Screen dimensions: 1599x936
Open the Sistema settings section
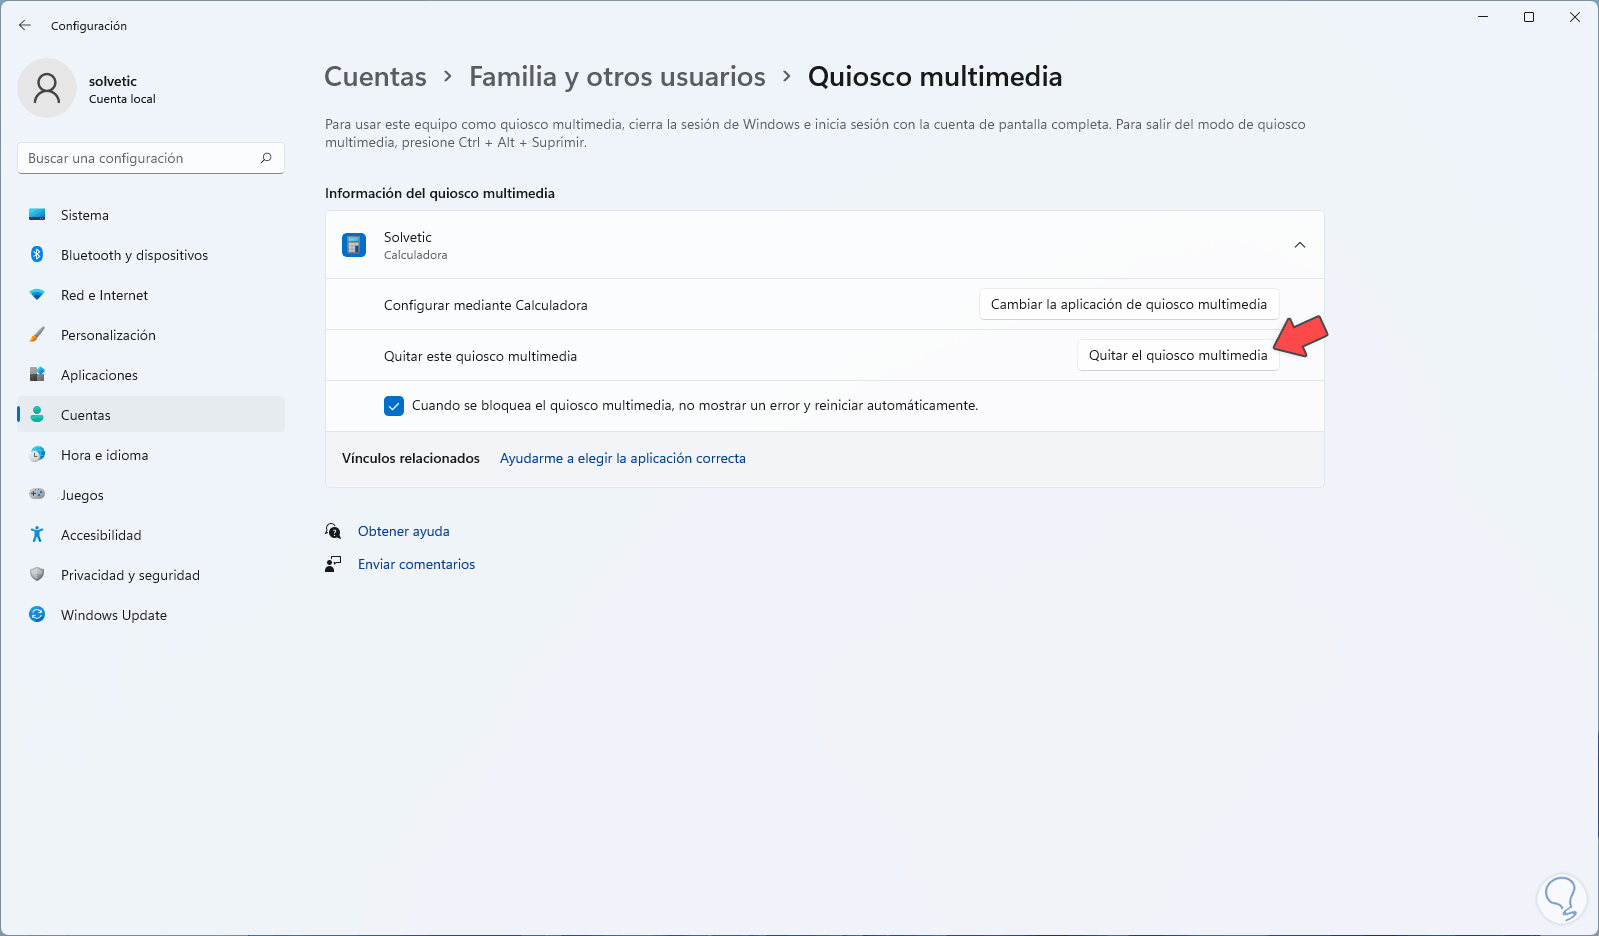(x=85, y=215)
